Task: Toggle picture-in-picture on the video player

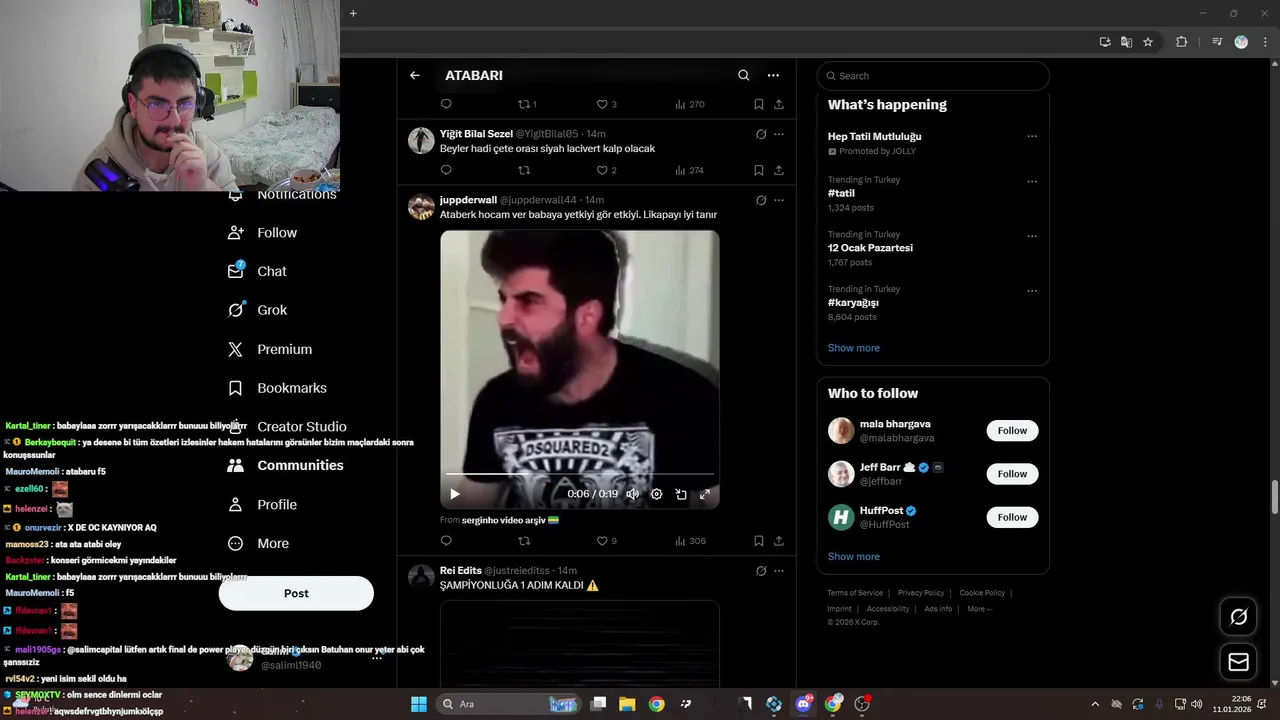Action: click(681, 494)
